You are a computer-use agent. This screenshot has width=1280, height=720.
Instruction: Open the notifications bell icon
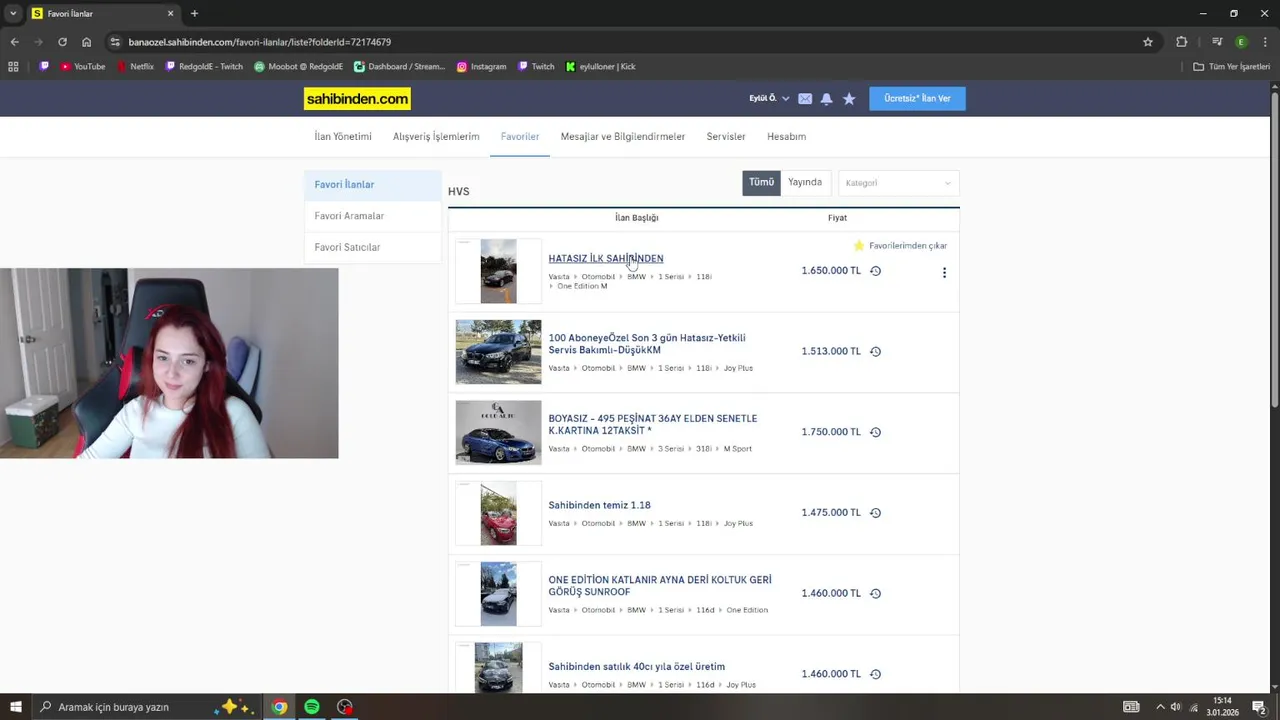point(826,99)
